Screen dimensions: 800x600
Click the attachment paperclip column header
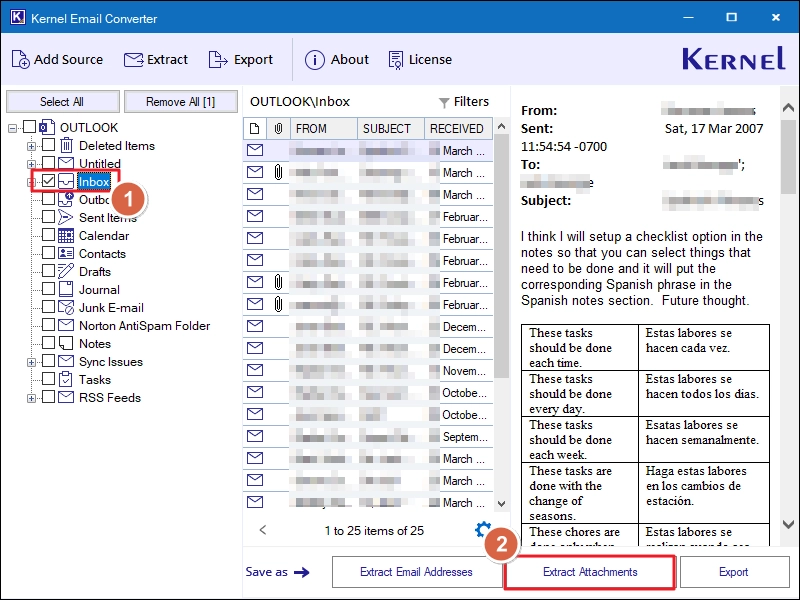[x=278, y=129]
